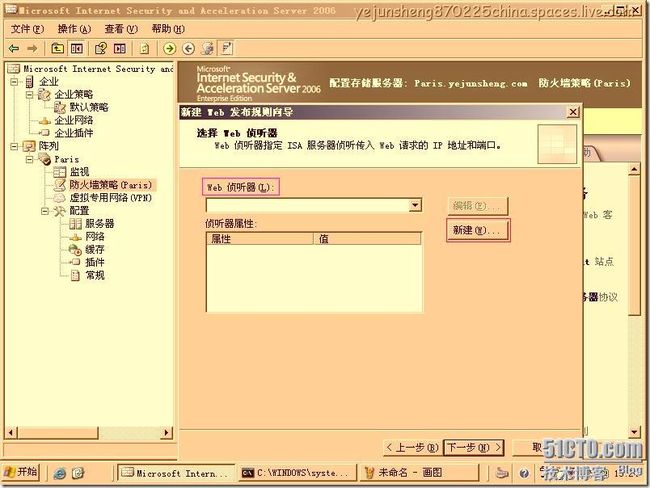Click the Back arrow toolbar icon
This screenshot has width=650, height=488.
14,49
